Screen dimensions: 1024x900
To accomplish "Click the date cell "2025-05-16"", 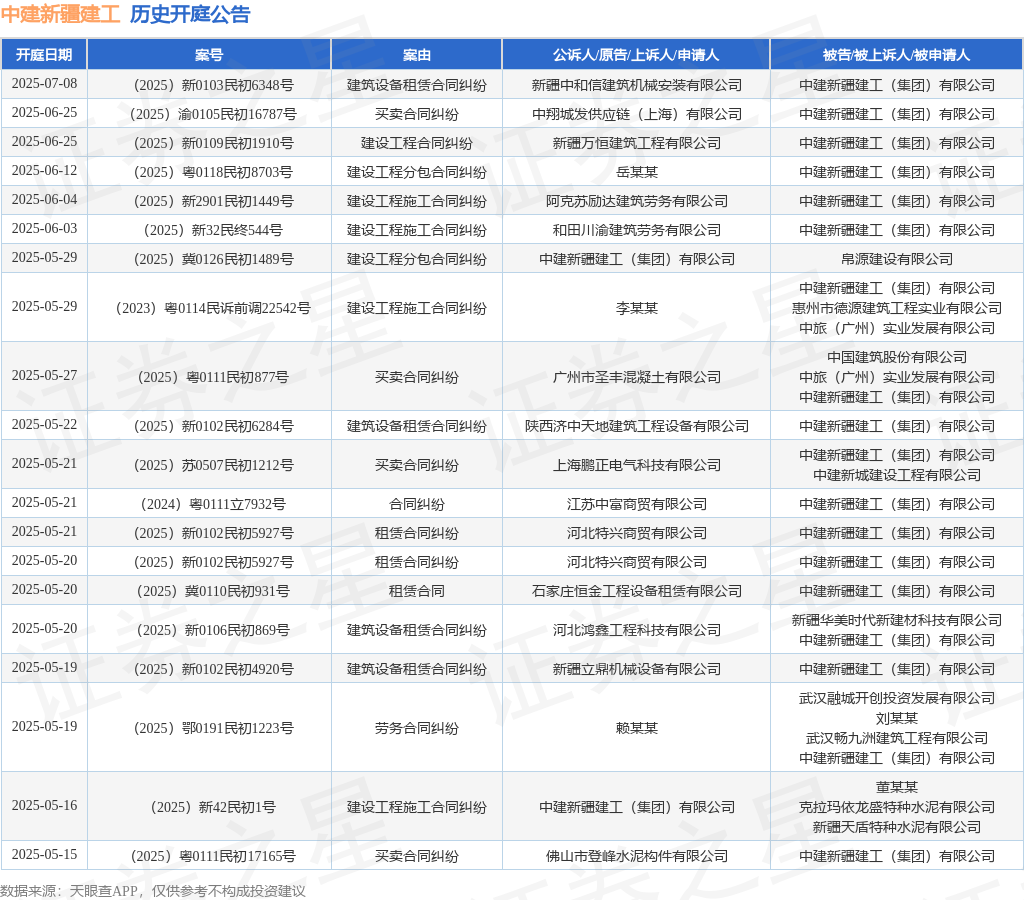I will 44,805.
